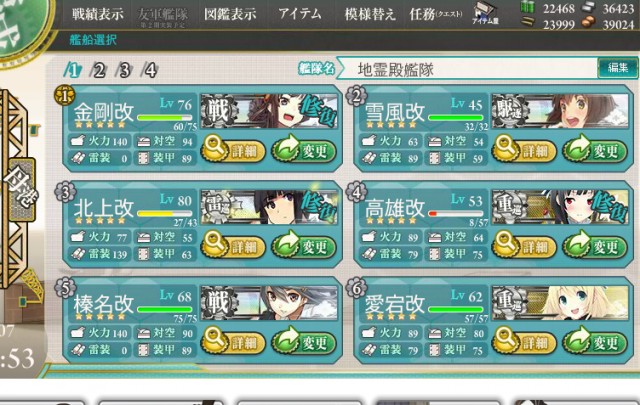View 北上改 details with magnifier button
Image resolution: width=640 pixels, height=405 pixels.
(x=233, y=245)
